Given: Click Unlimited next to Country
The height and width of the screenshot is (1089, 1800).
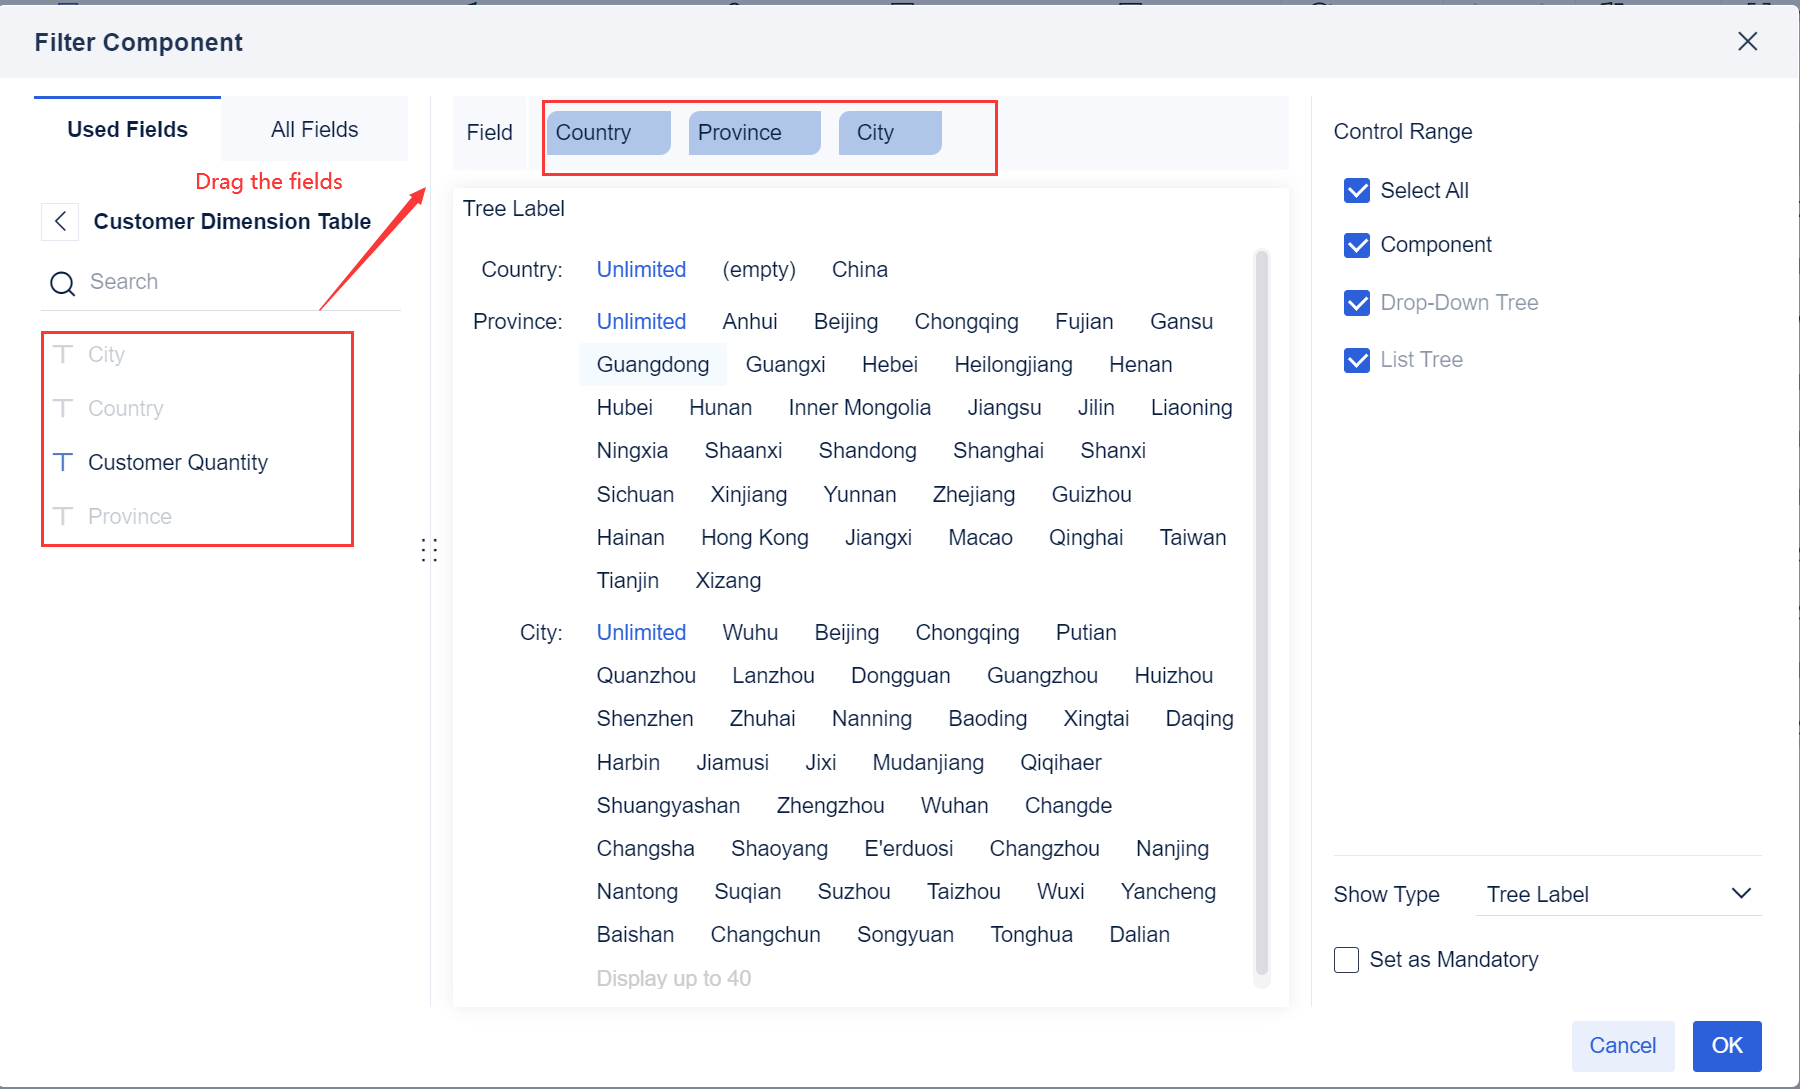Looking at the screenshot, I should click(641, 269).
